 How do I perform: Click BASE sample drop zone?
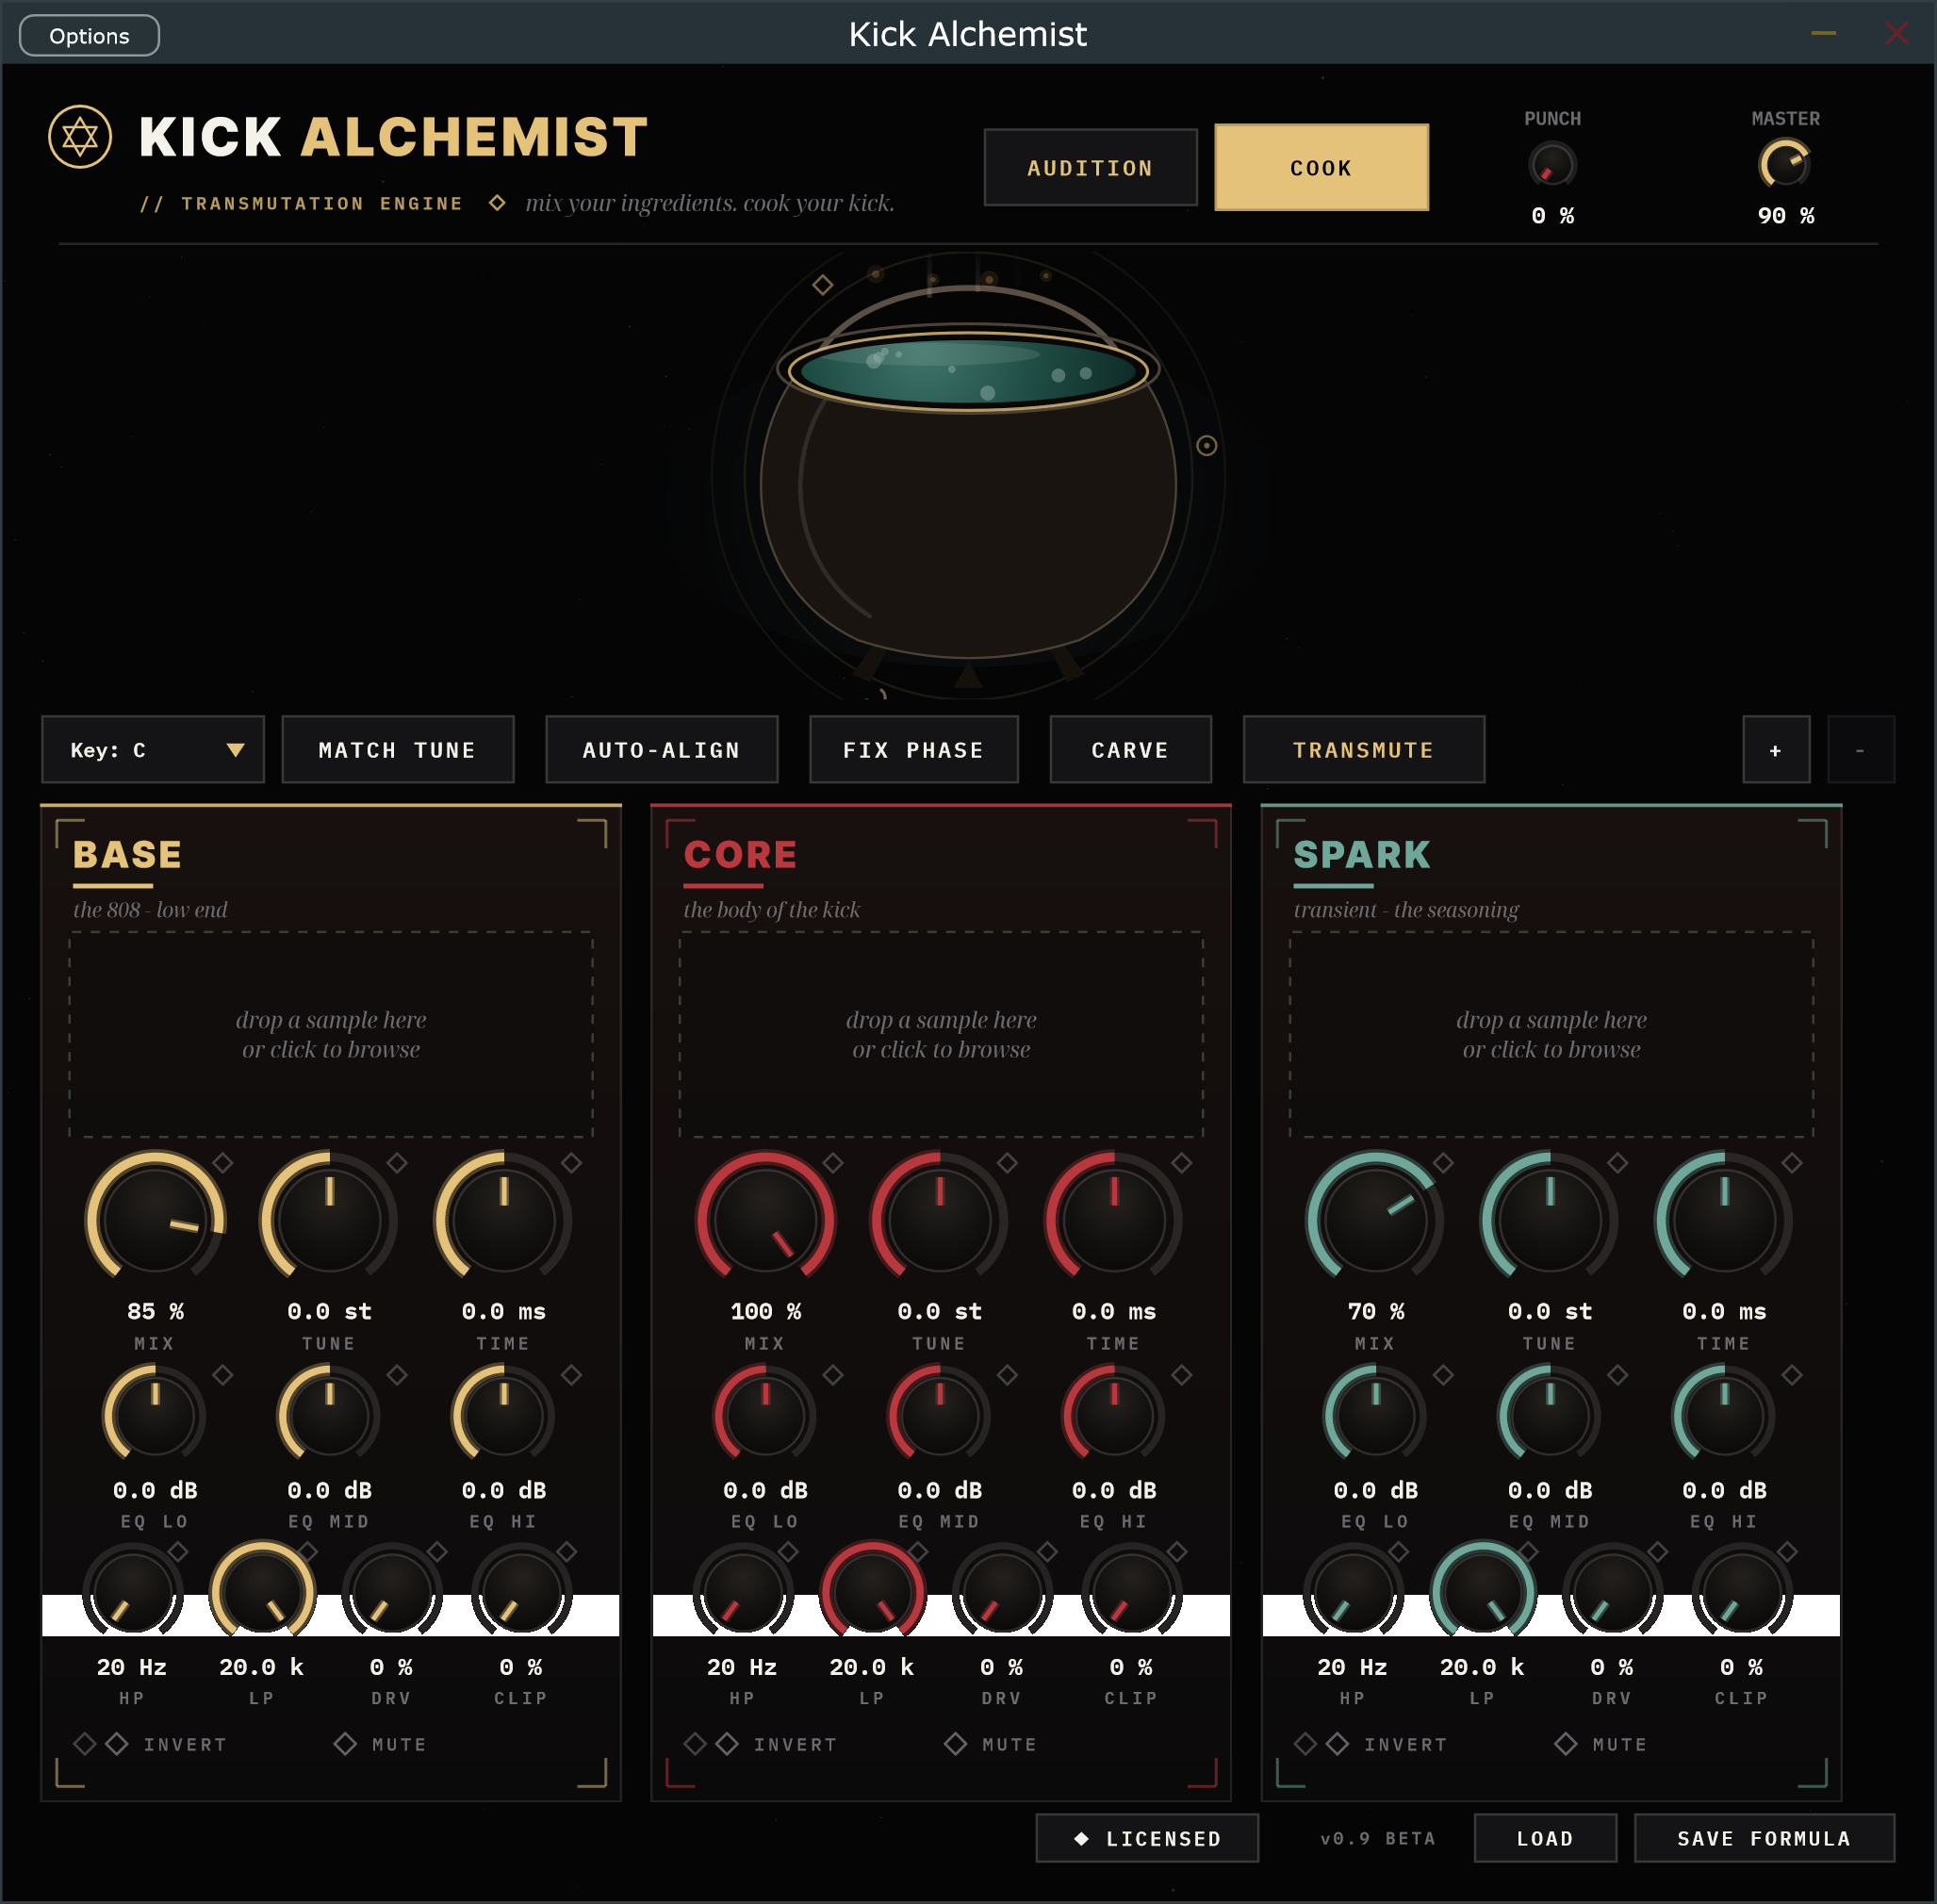point(331,1035)
